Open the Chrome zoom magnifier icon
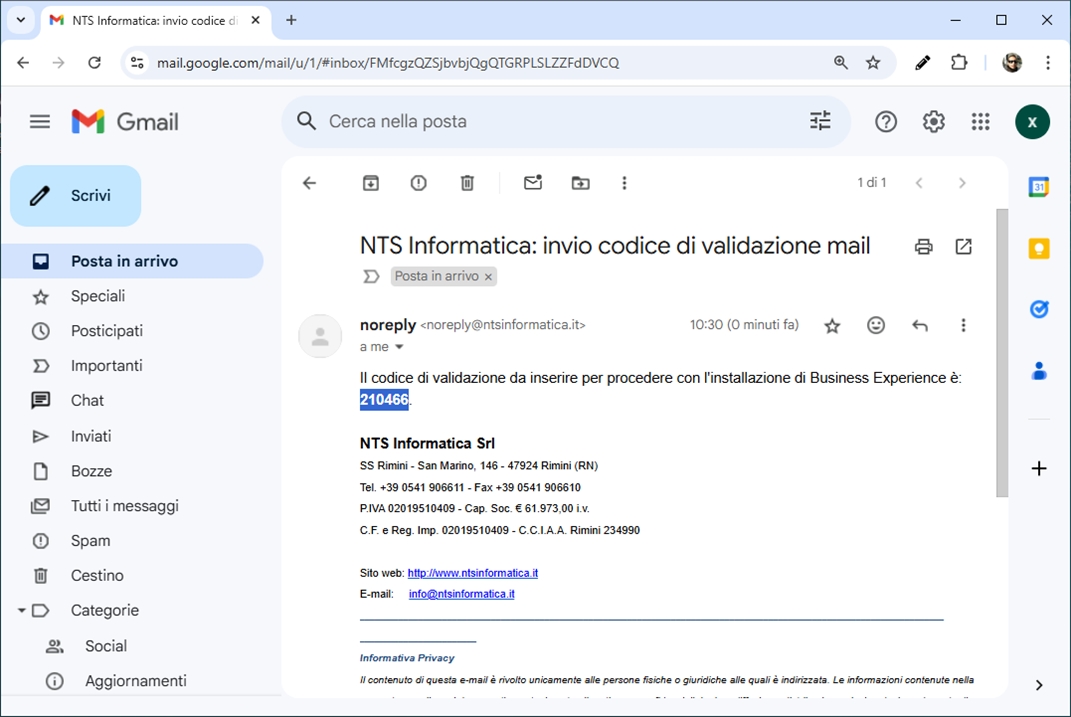The width and height of the screenshot is (1071, 717). pyautogui.click(x=841, y=63)
